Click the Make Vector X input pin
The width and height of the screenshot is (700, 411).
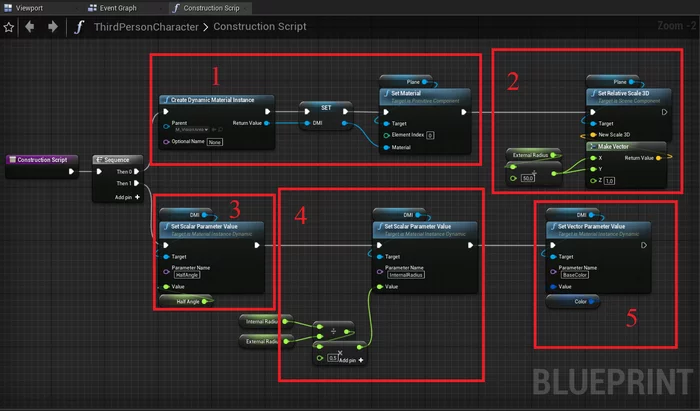(x=593, y=158)
